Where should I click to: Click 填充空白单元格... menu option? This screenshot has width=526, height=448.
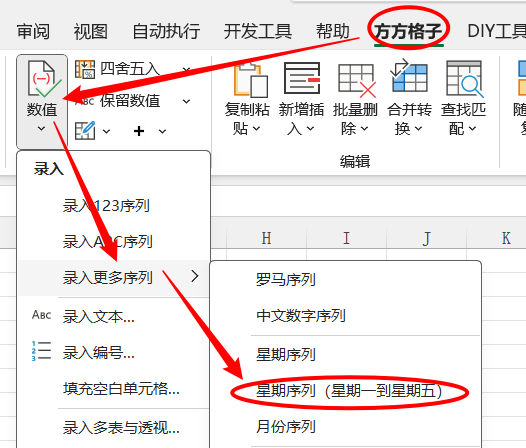tap(121, 389)
